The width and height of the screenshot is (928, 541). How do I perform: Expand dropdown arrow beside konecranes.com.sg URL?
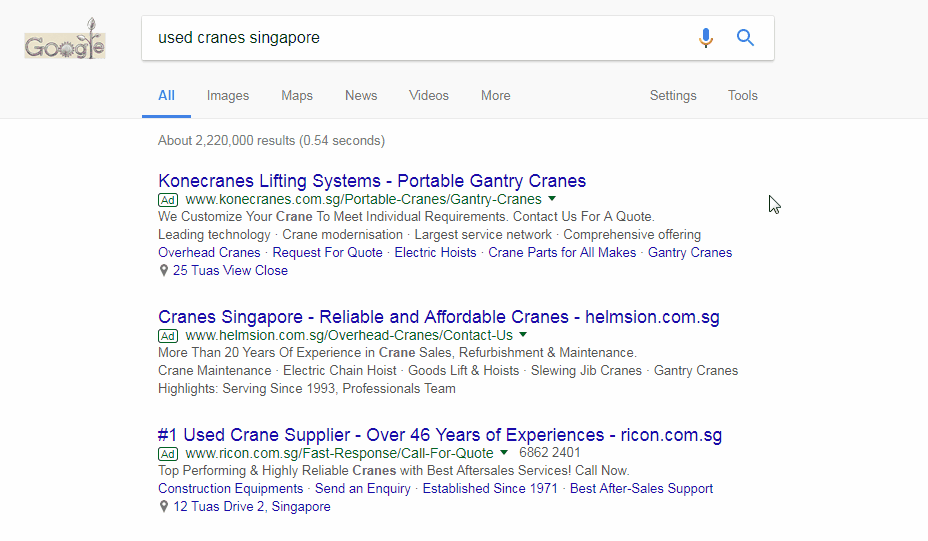click(x=552, y=199)
